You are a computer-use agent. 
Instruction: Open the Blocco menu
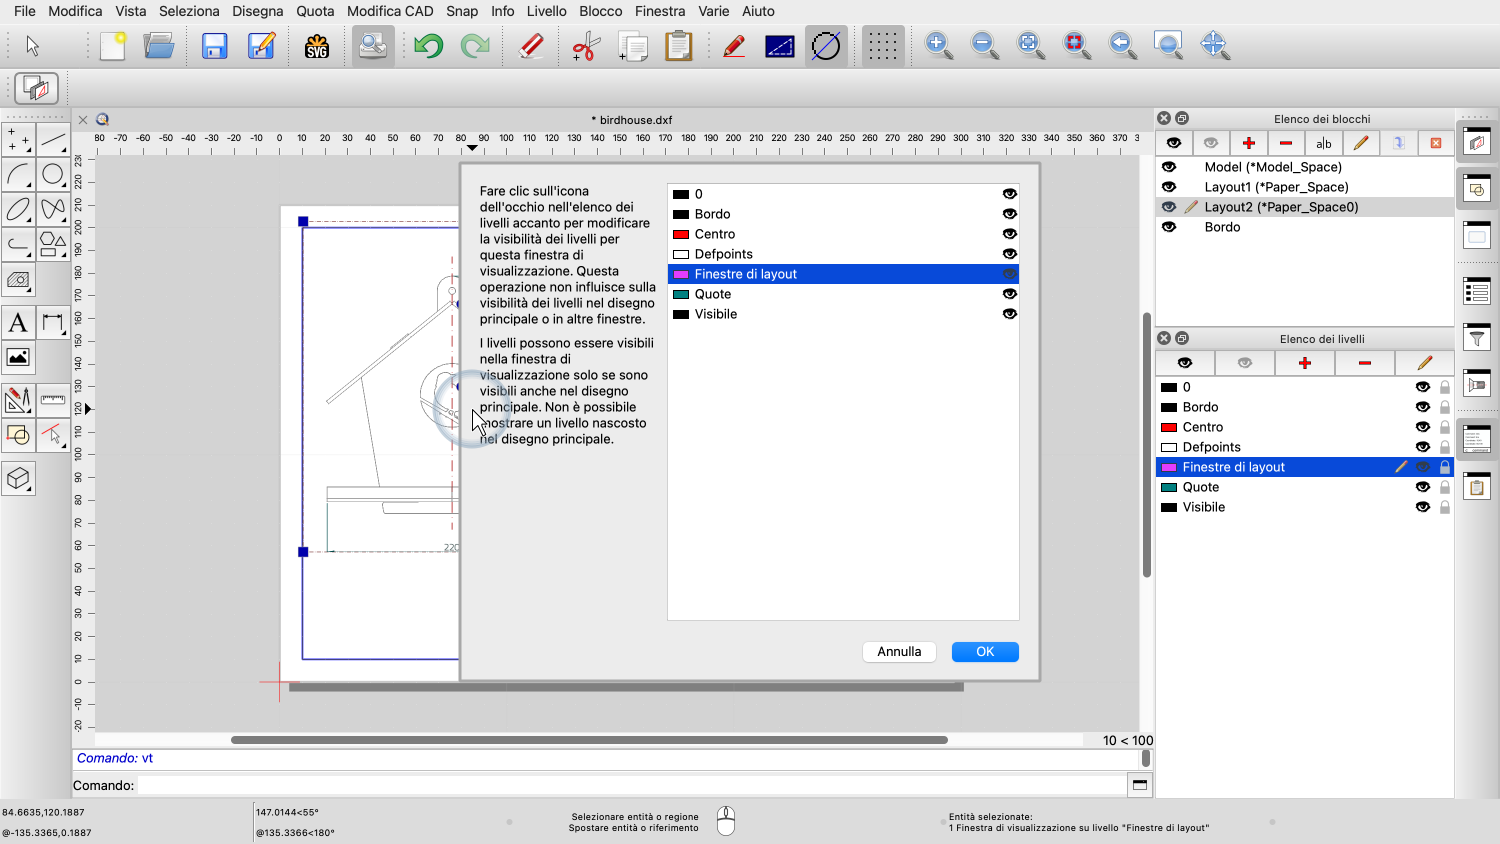(600, 11)
